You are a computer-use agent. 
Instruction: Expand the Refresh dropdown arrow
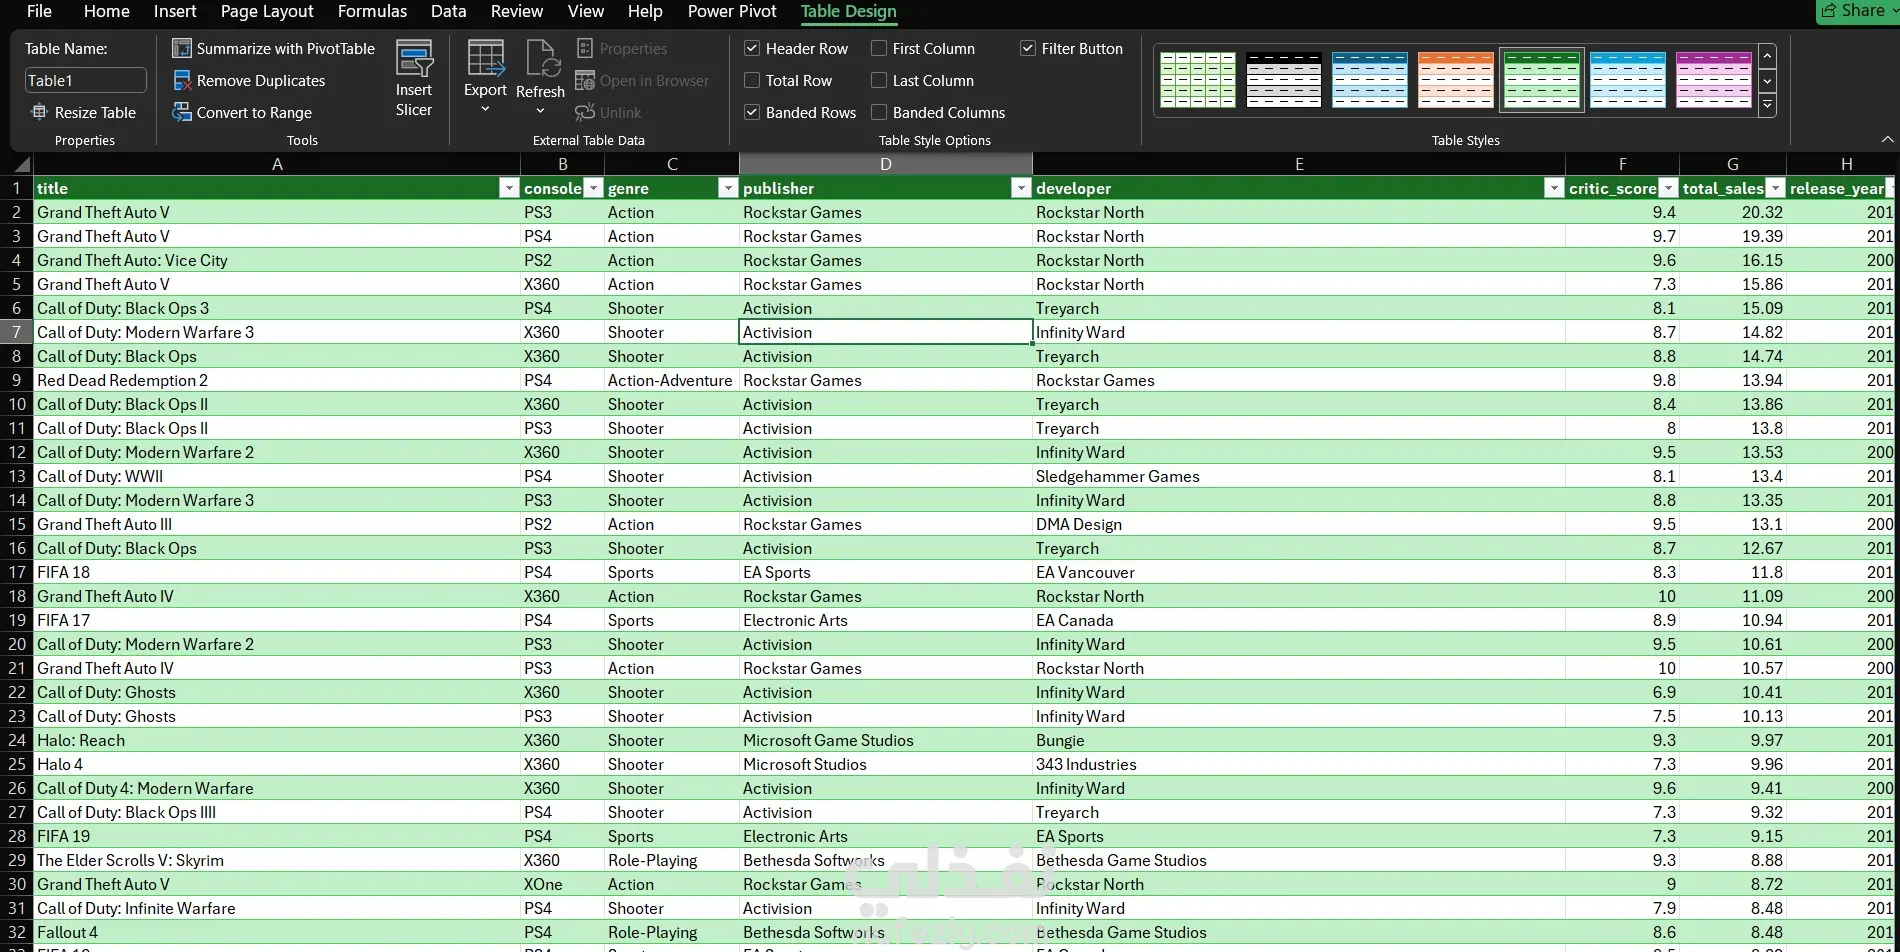coord(541,110)
